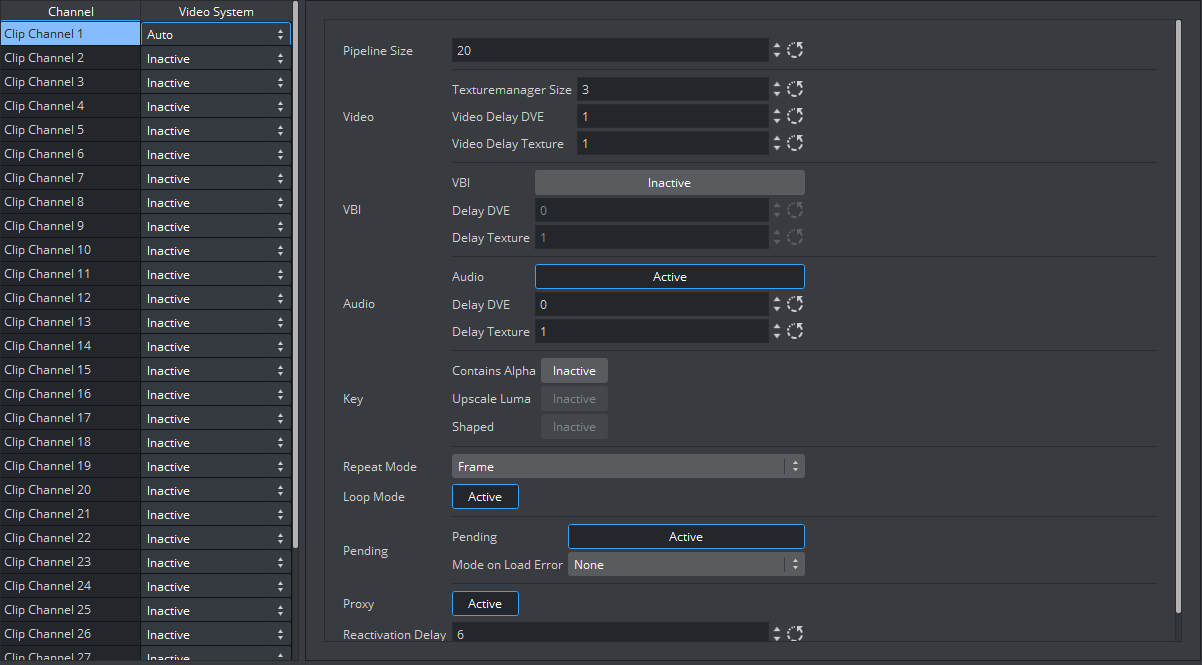Open the Repeat Mode dropdown
Viewport: 1202px width, 665px height.
tap(627, 466)
